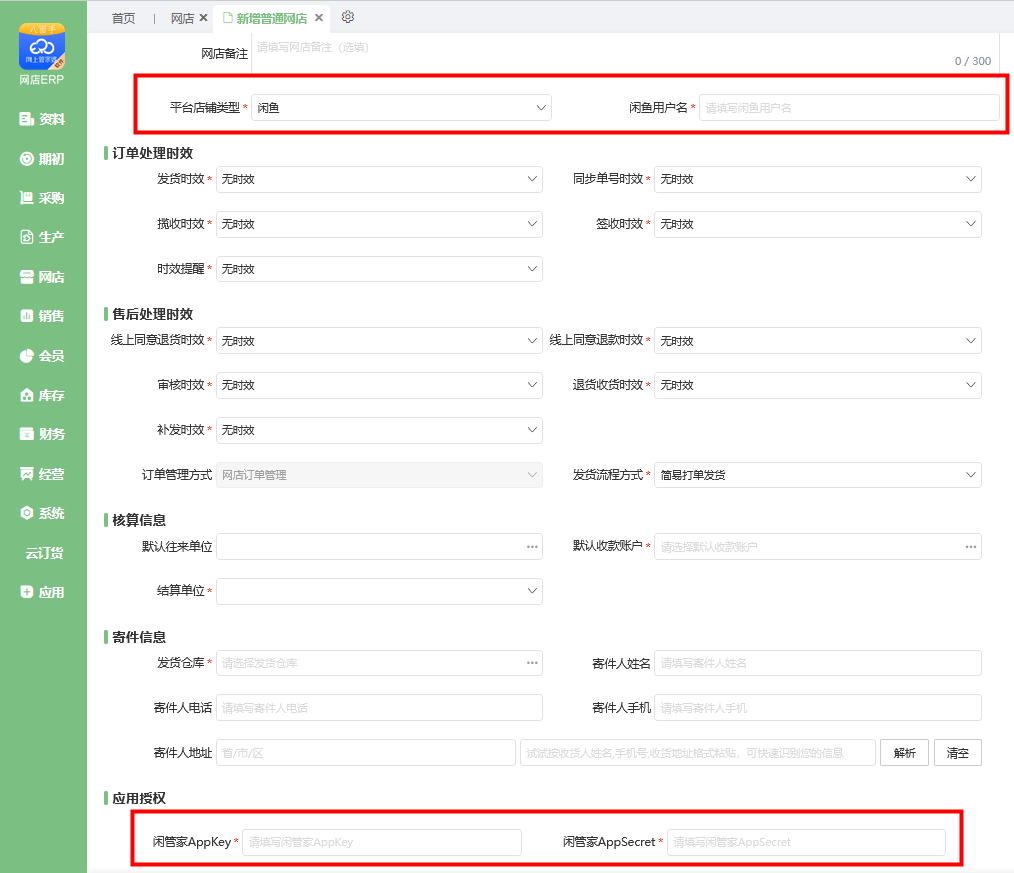
Task: Click the 清空 button
Action: coord(958,753)
